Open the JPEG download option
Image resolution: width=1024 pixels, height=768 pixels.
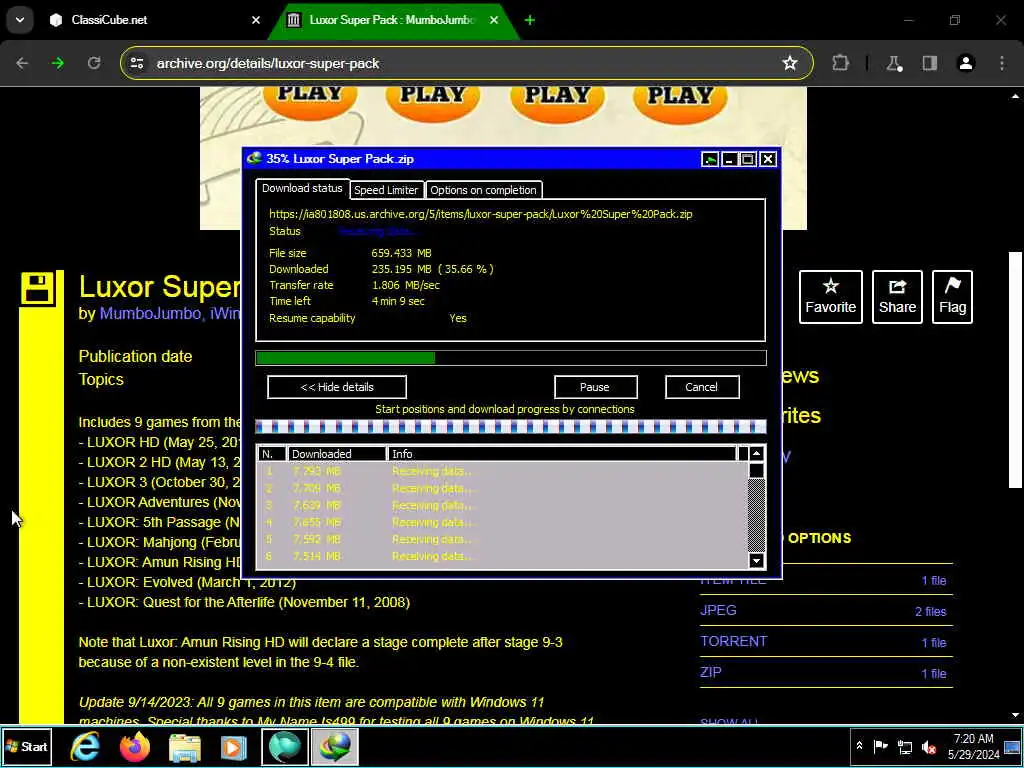pos(718,611)
